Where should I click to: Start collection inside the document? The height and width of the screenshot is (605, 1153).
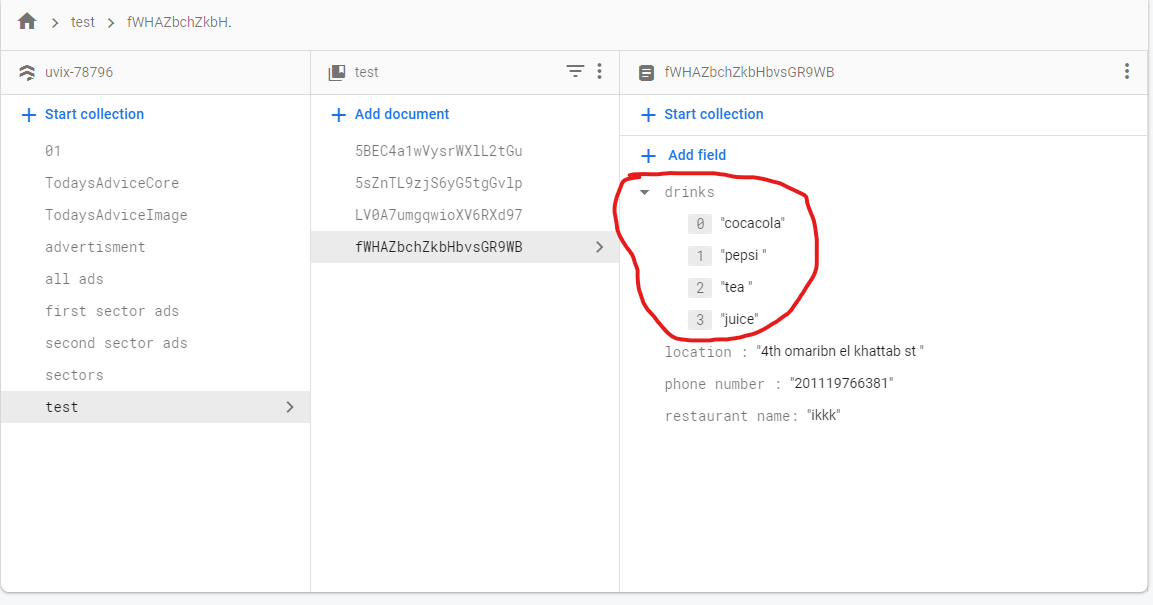(x=702, y=114)
